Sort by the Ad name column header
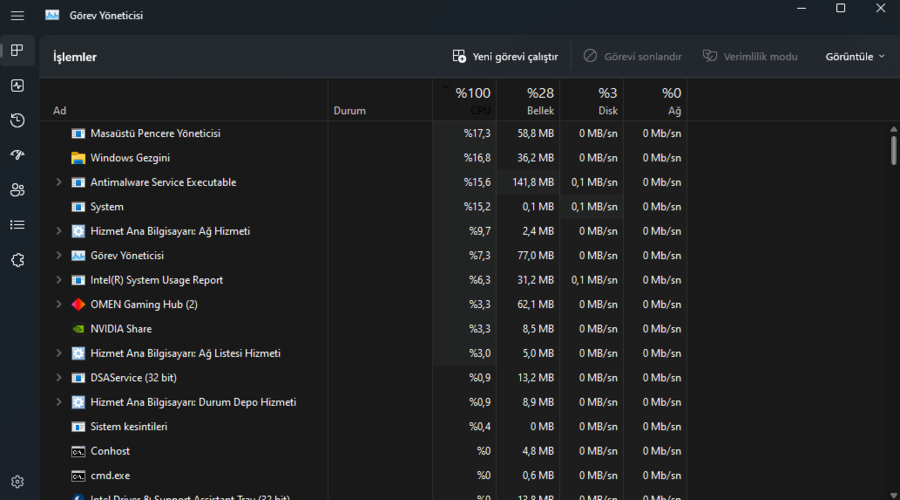This screenshot has height=500, width=900. point(60,111)
